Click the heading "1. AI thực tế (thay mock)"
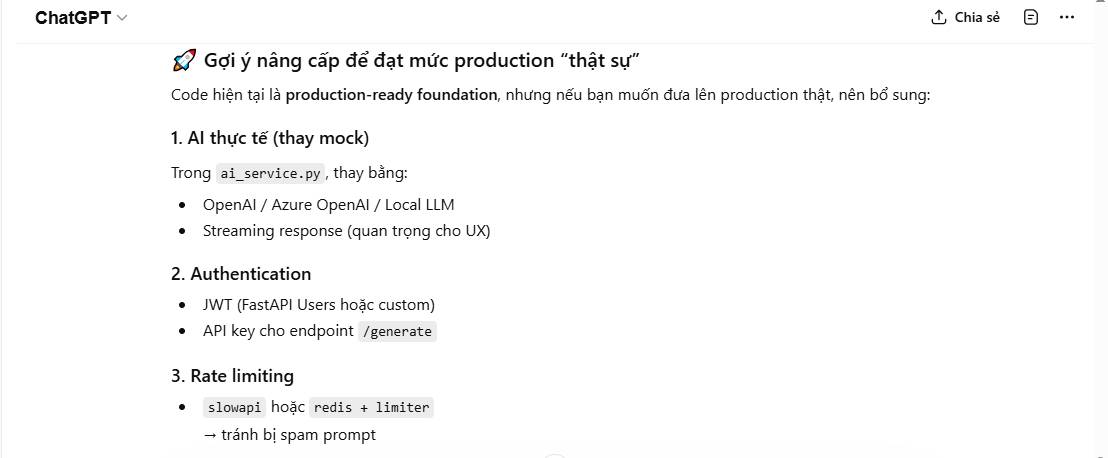Image resolution: width=1108 pixels, height=458 pixels. [x=270, y=138]
